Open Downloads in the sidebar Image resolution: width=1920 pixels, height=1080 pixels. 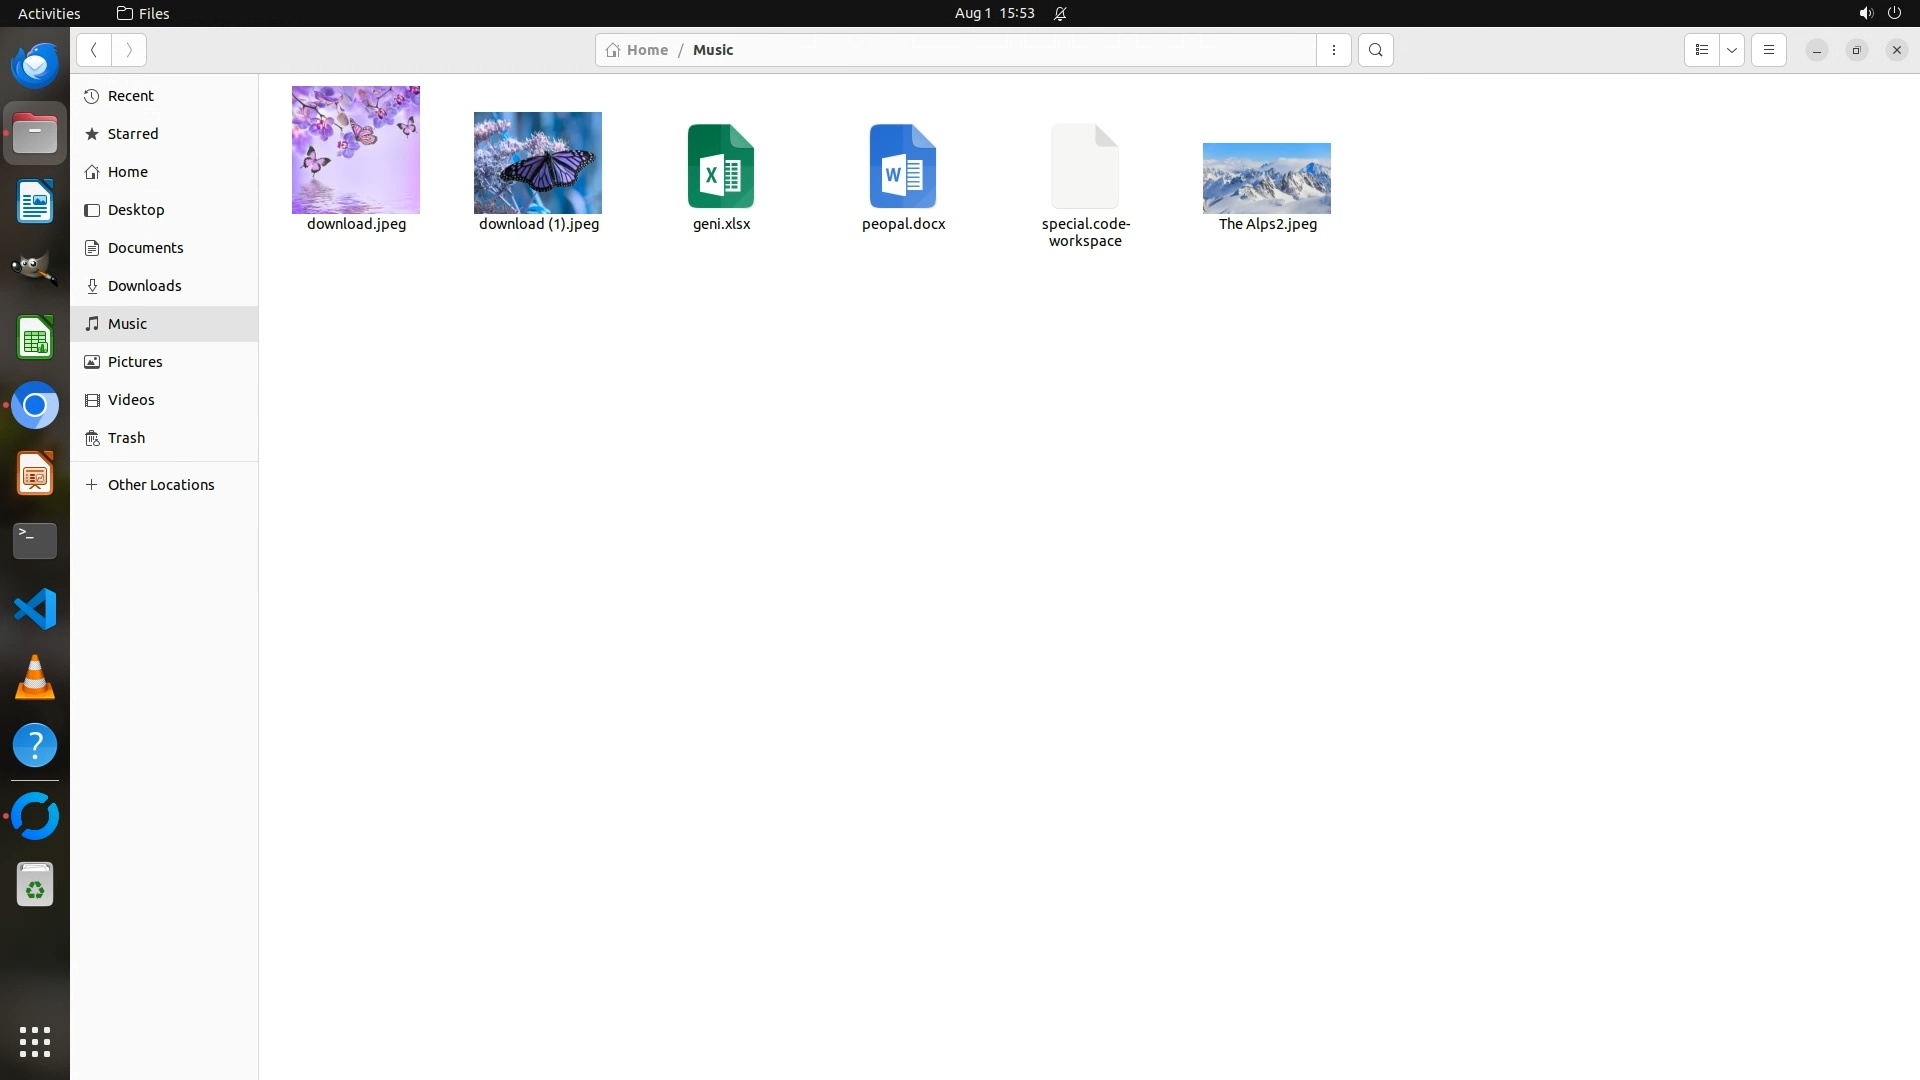click(144, 286)
